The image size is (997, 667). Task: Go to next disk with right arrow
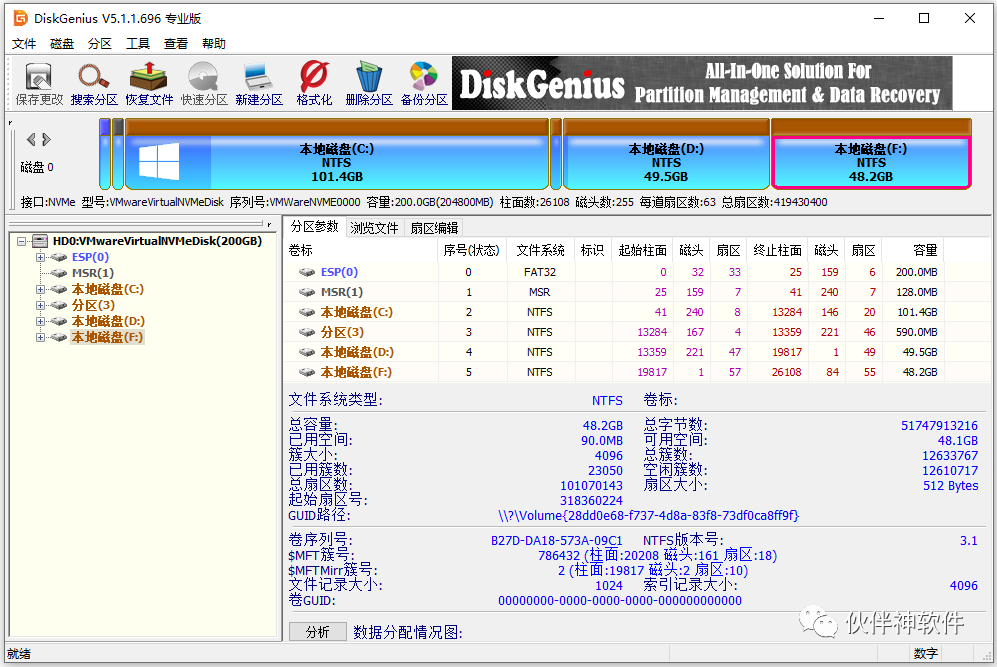point(46,139)
